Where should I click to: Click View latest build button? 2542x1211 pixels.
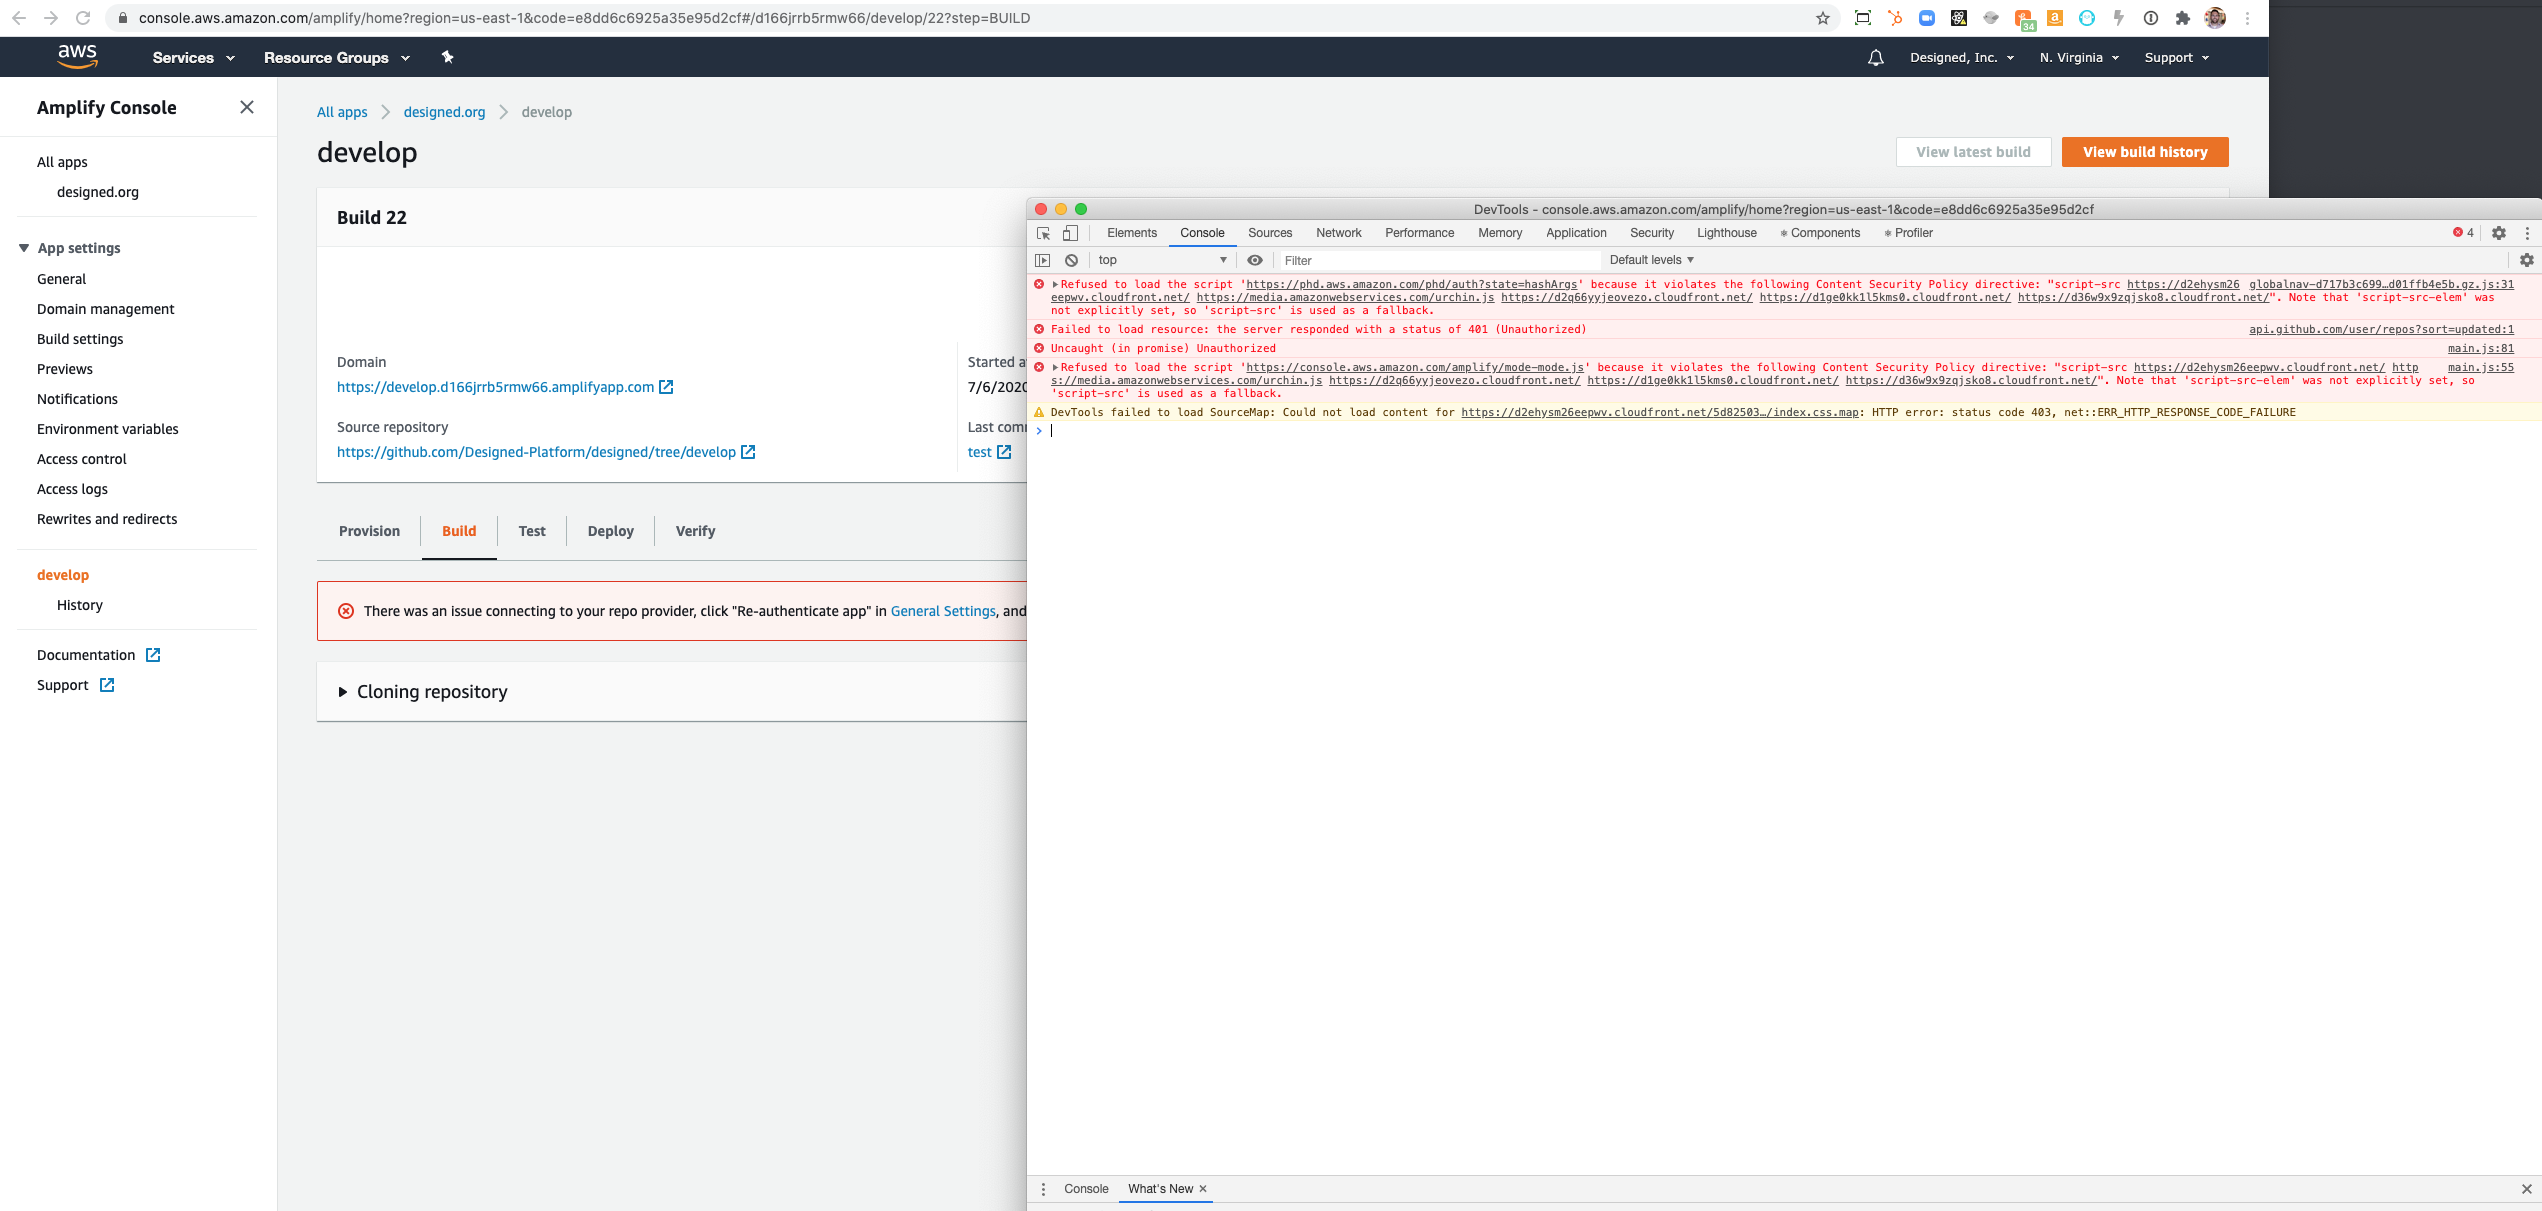tap(1973, 152)
